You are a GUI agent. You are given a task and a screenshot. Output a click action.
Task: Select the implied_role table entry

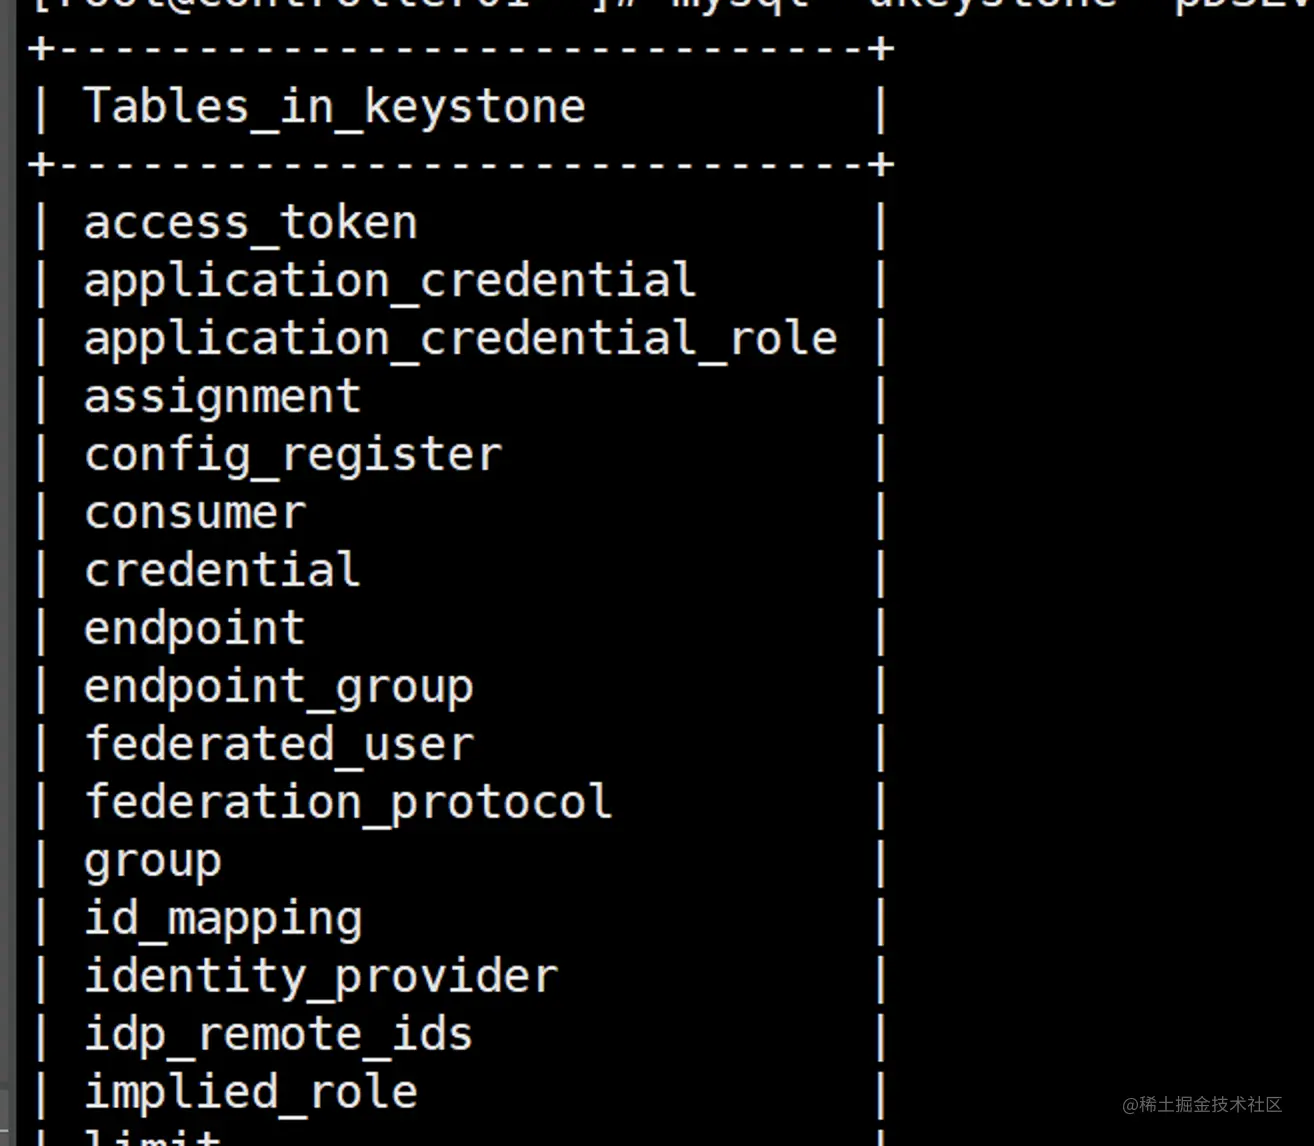[x=250, y=1093]
